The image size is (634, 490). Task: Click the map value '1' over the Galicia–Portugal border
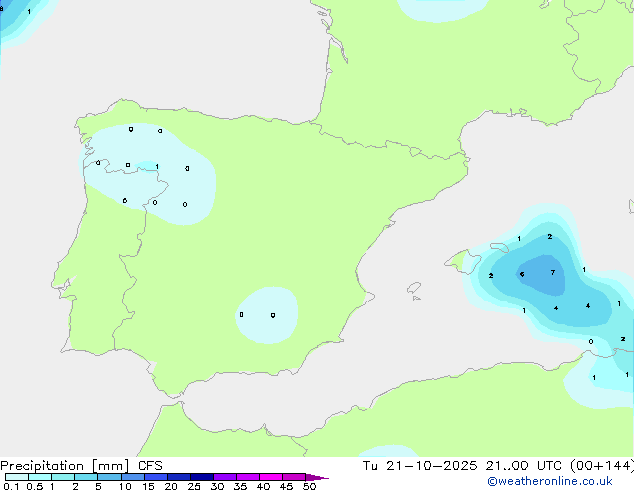(x=157, y=167)
